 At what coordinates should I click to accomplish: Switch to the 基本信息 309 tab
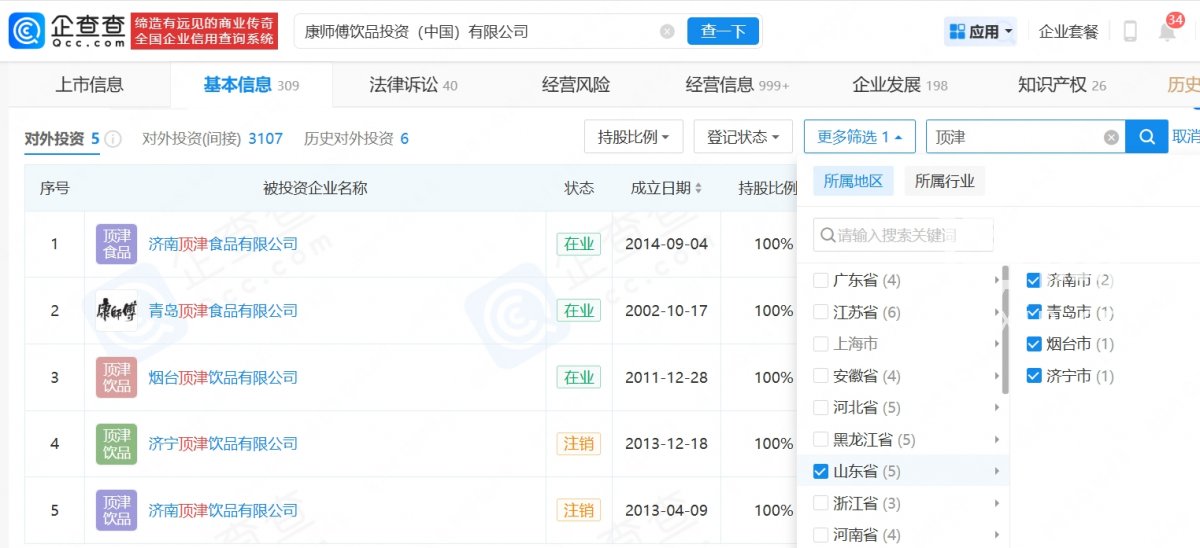[x=251, y=85]
